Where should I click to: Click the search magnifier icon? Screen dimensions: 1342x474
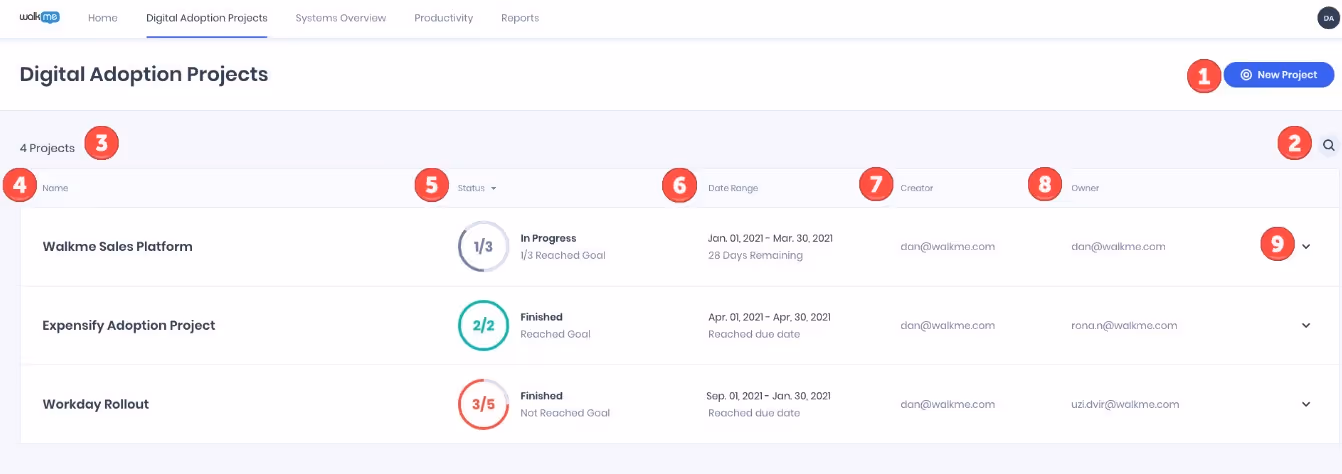click(x=1329, y=145)
